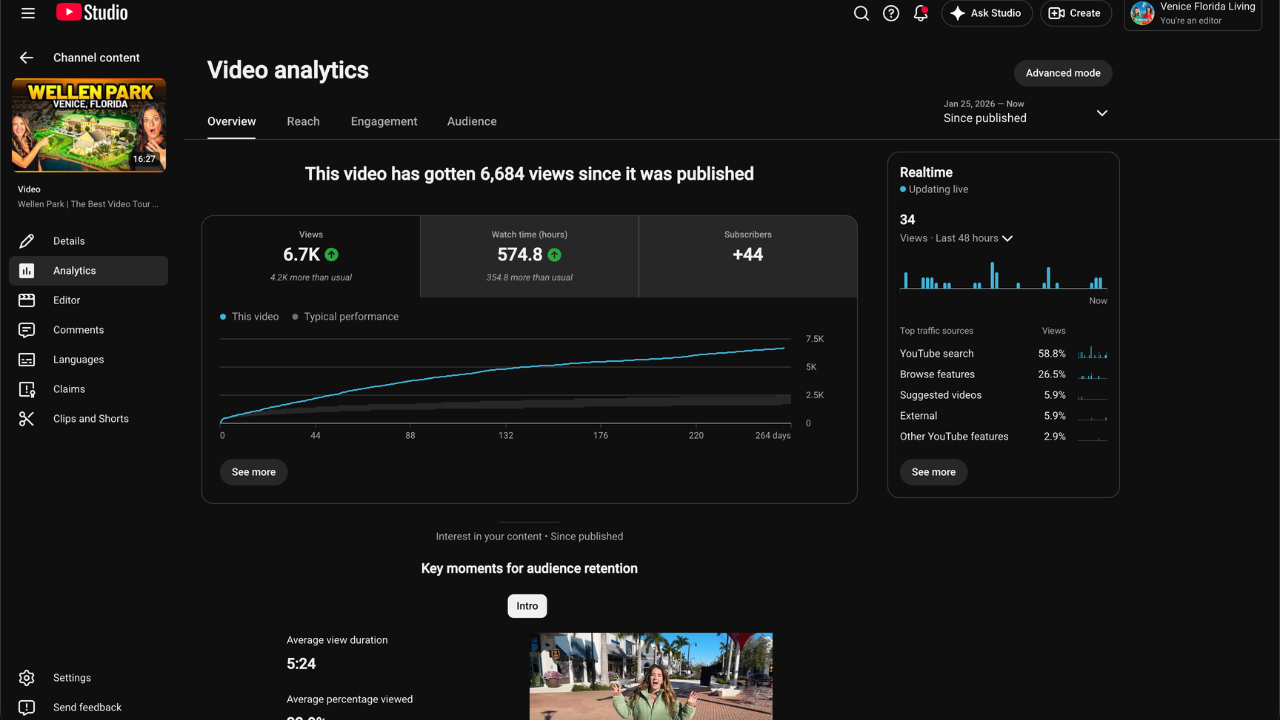
Task: Open the Help question mark icon
Action: [891, 13]
